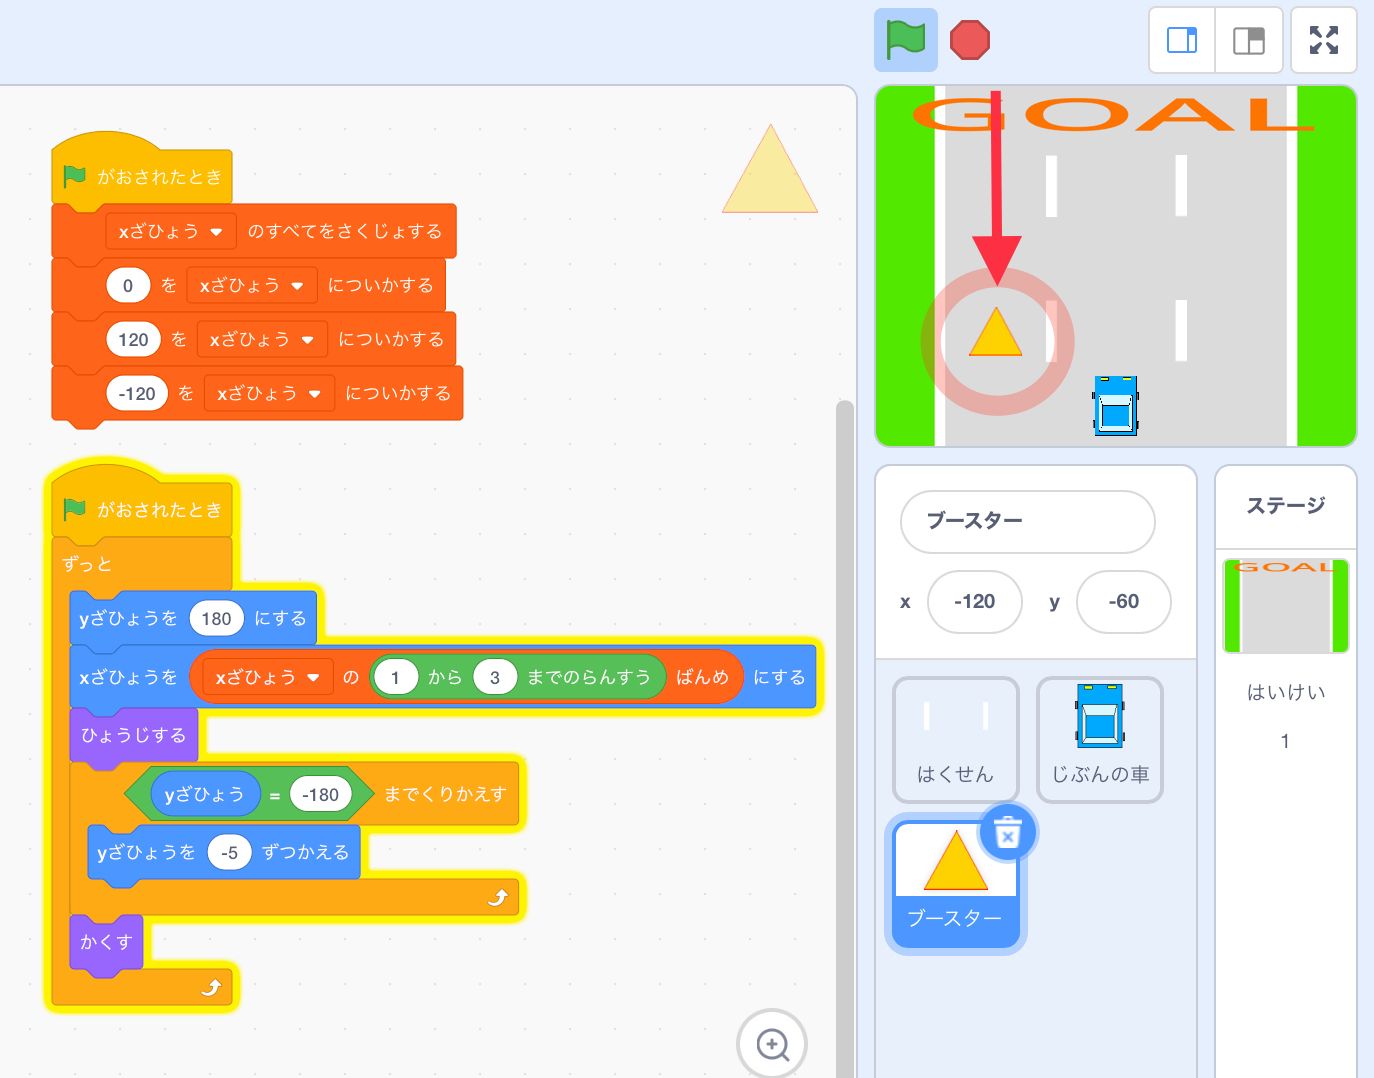Open fullscreen presentation mode
Viewport: 1374px width, 1078px height.
click(x=1323, y=40)
